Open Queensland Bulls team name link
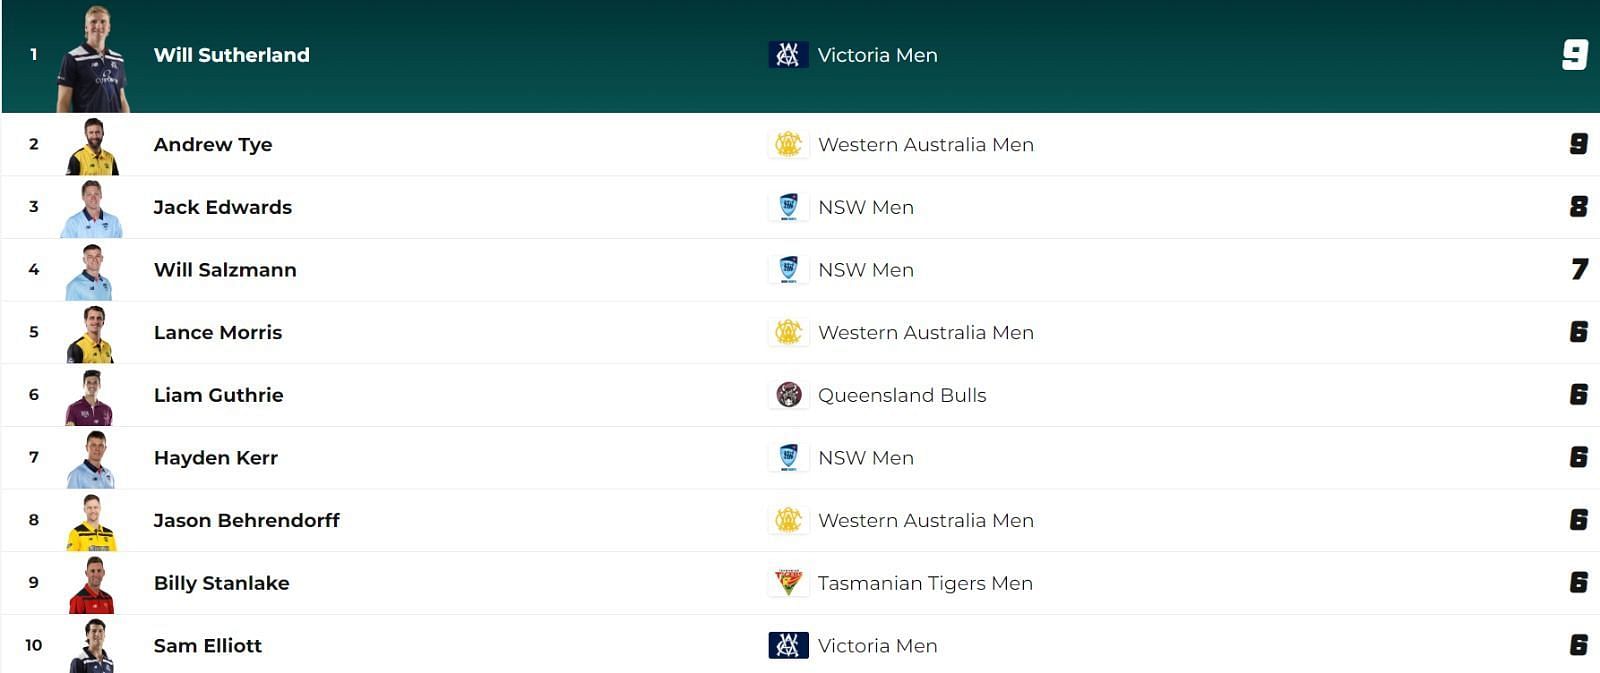1600x673 pixels. (x=902, y=395)
